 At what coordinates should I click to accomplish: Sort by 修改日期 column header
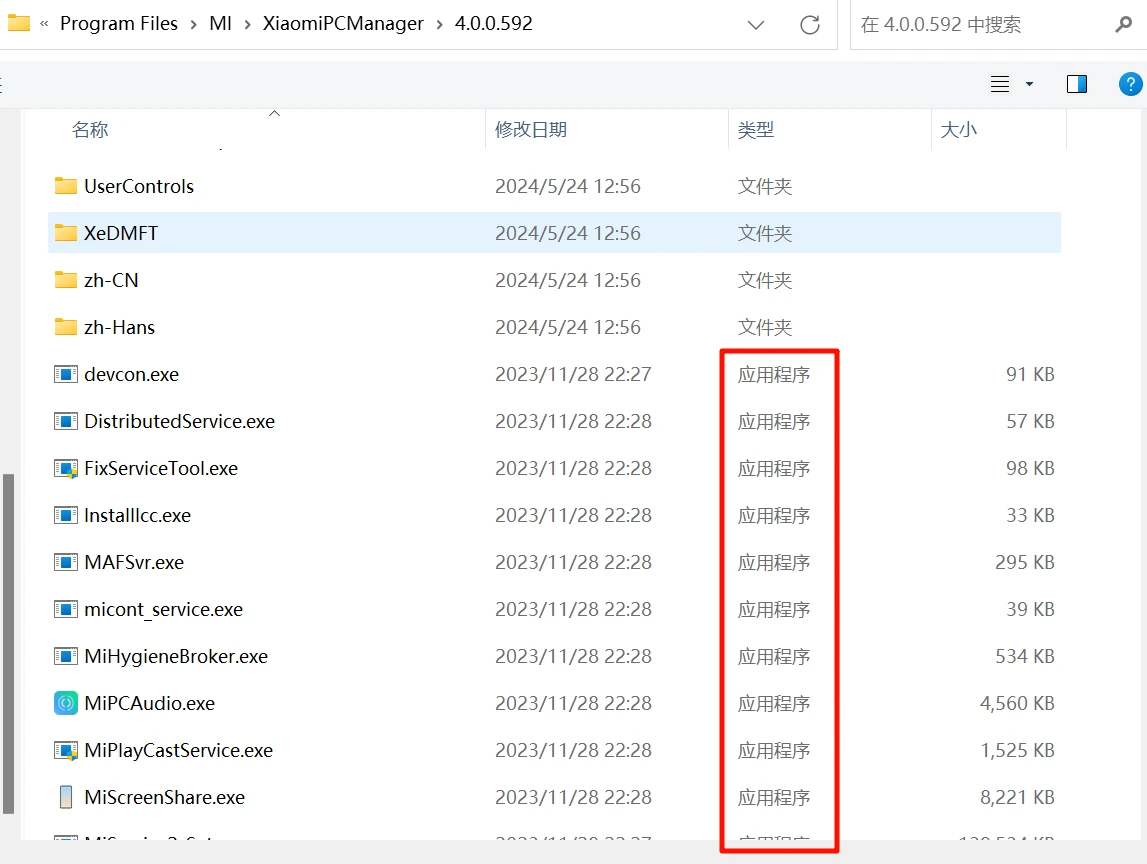click(531, 129)
